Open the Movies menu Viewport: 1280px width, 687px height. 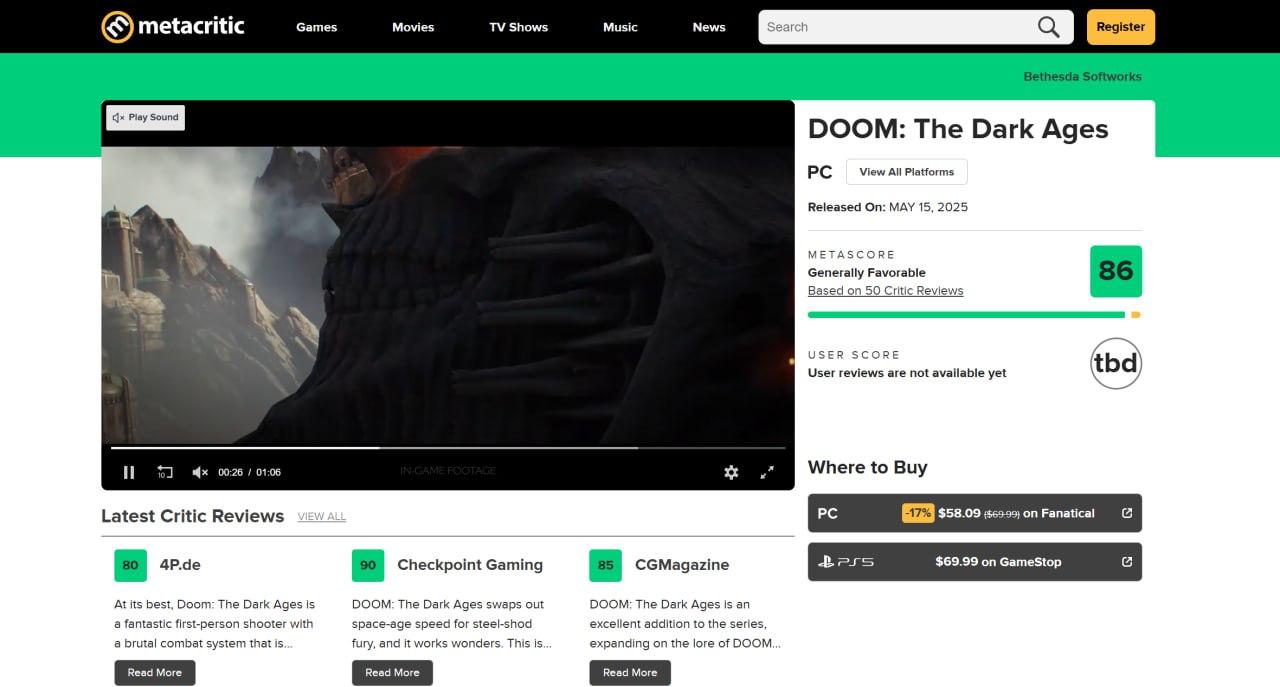413,27
